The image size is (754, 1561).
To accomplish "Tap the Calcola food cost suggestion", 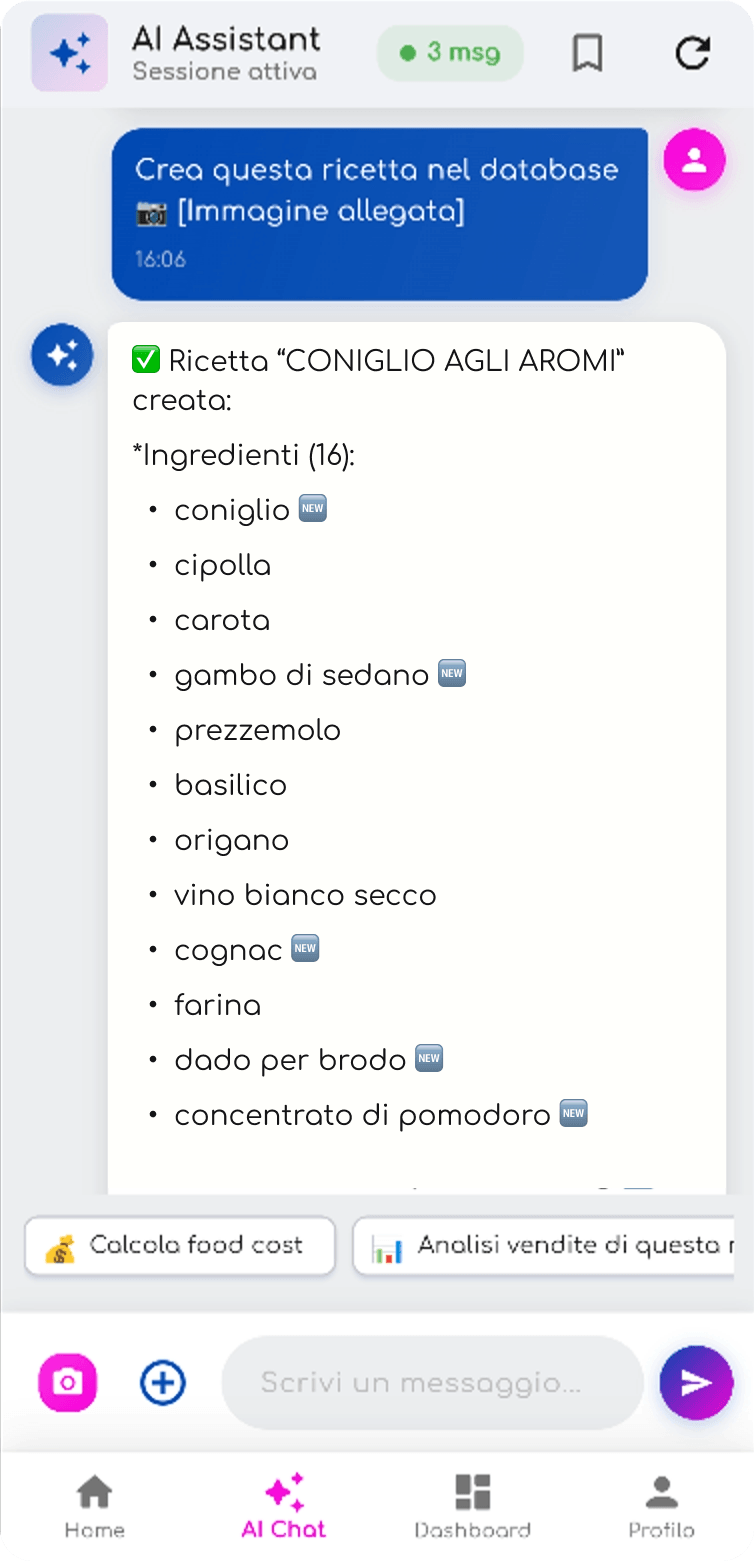I will pyautogui.click(x=180, y=1246).
